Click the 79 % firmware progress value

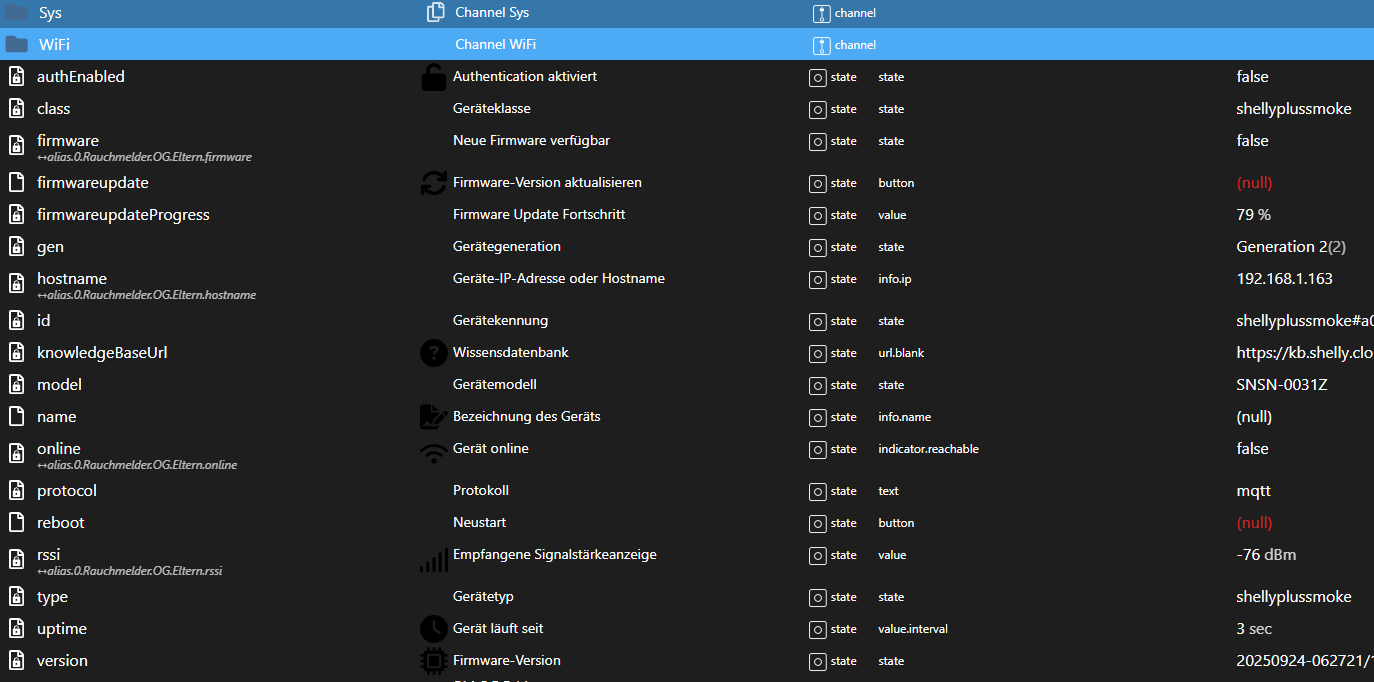click(1254, 215)
